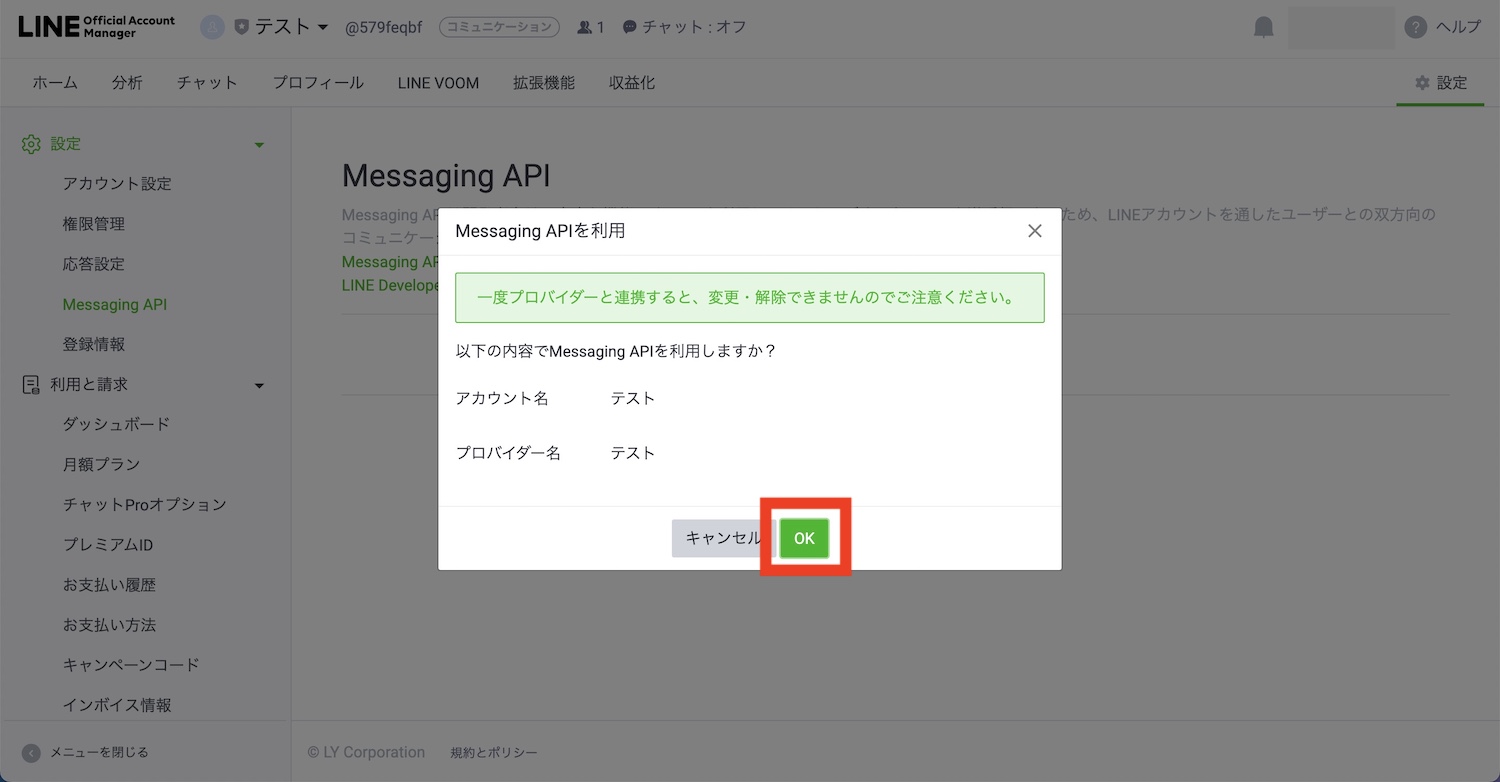
Task: Open the notification bell
Action: click(x=1264, y=27)
